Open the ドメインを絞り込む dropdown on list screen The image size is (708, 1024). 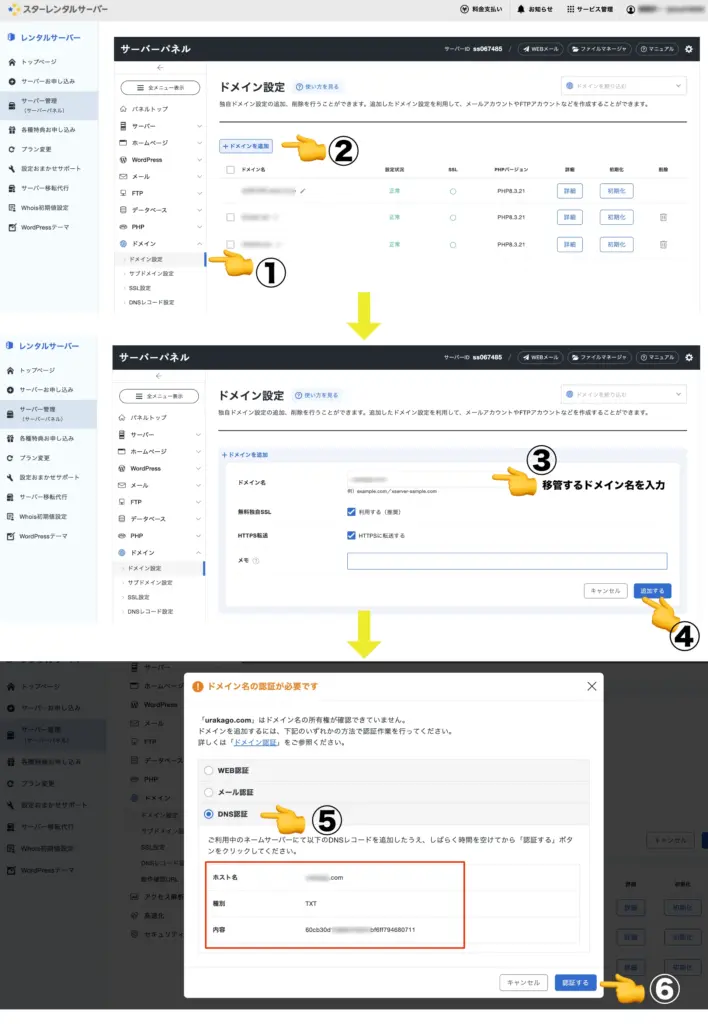click(624, 86)
